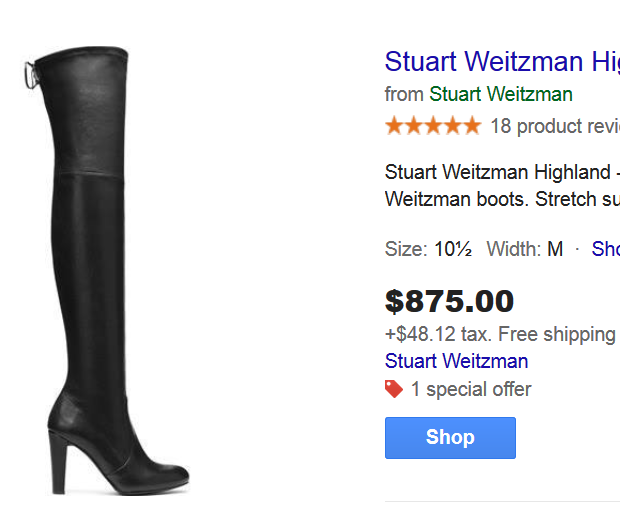Click the truncated link after Width M
This screenshot has width=620, height=507.
click(605, 249)
